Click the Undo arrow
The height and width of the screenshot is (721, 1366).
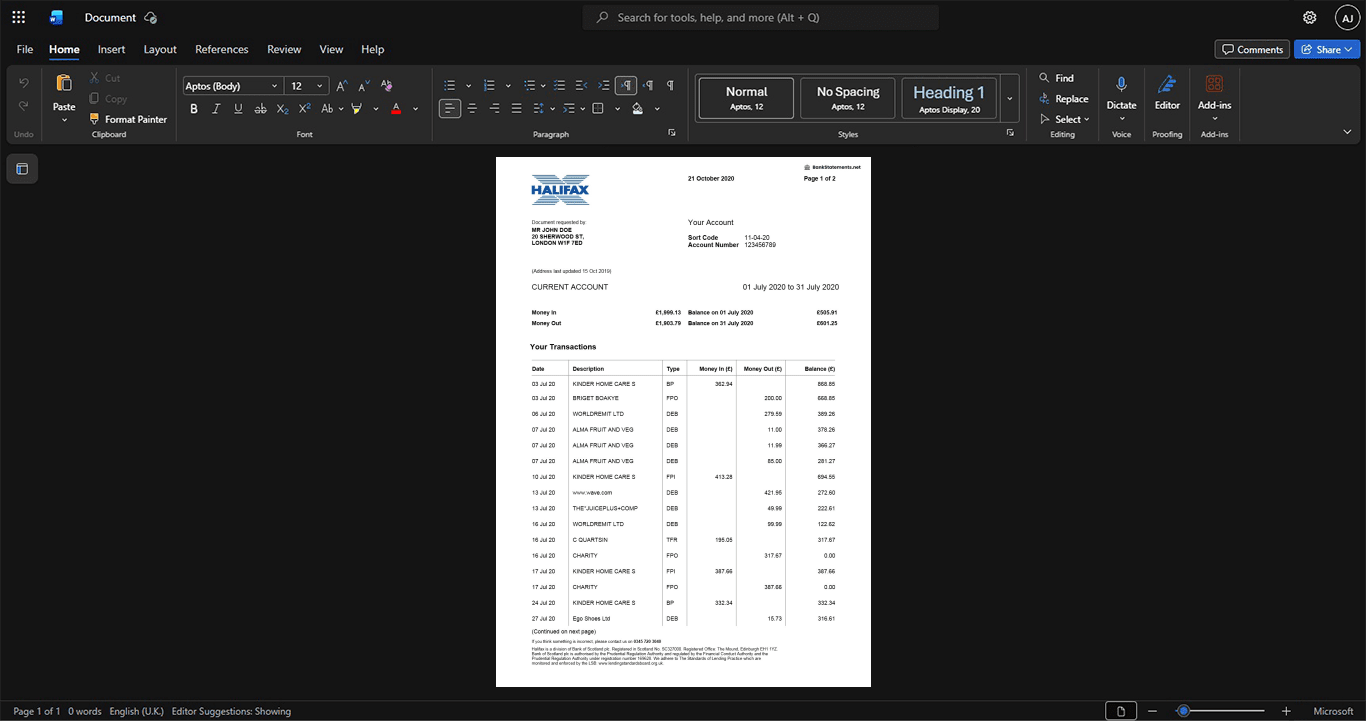pos(24,82)
